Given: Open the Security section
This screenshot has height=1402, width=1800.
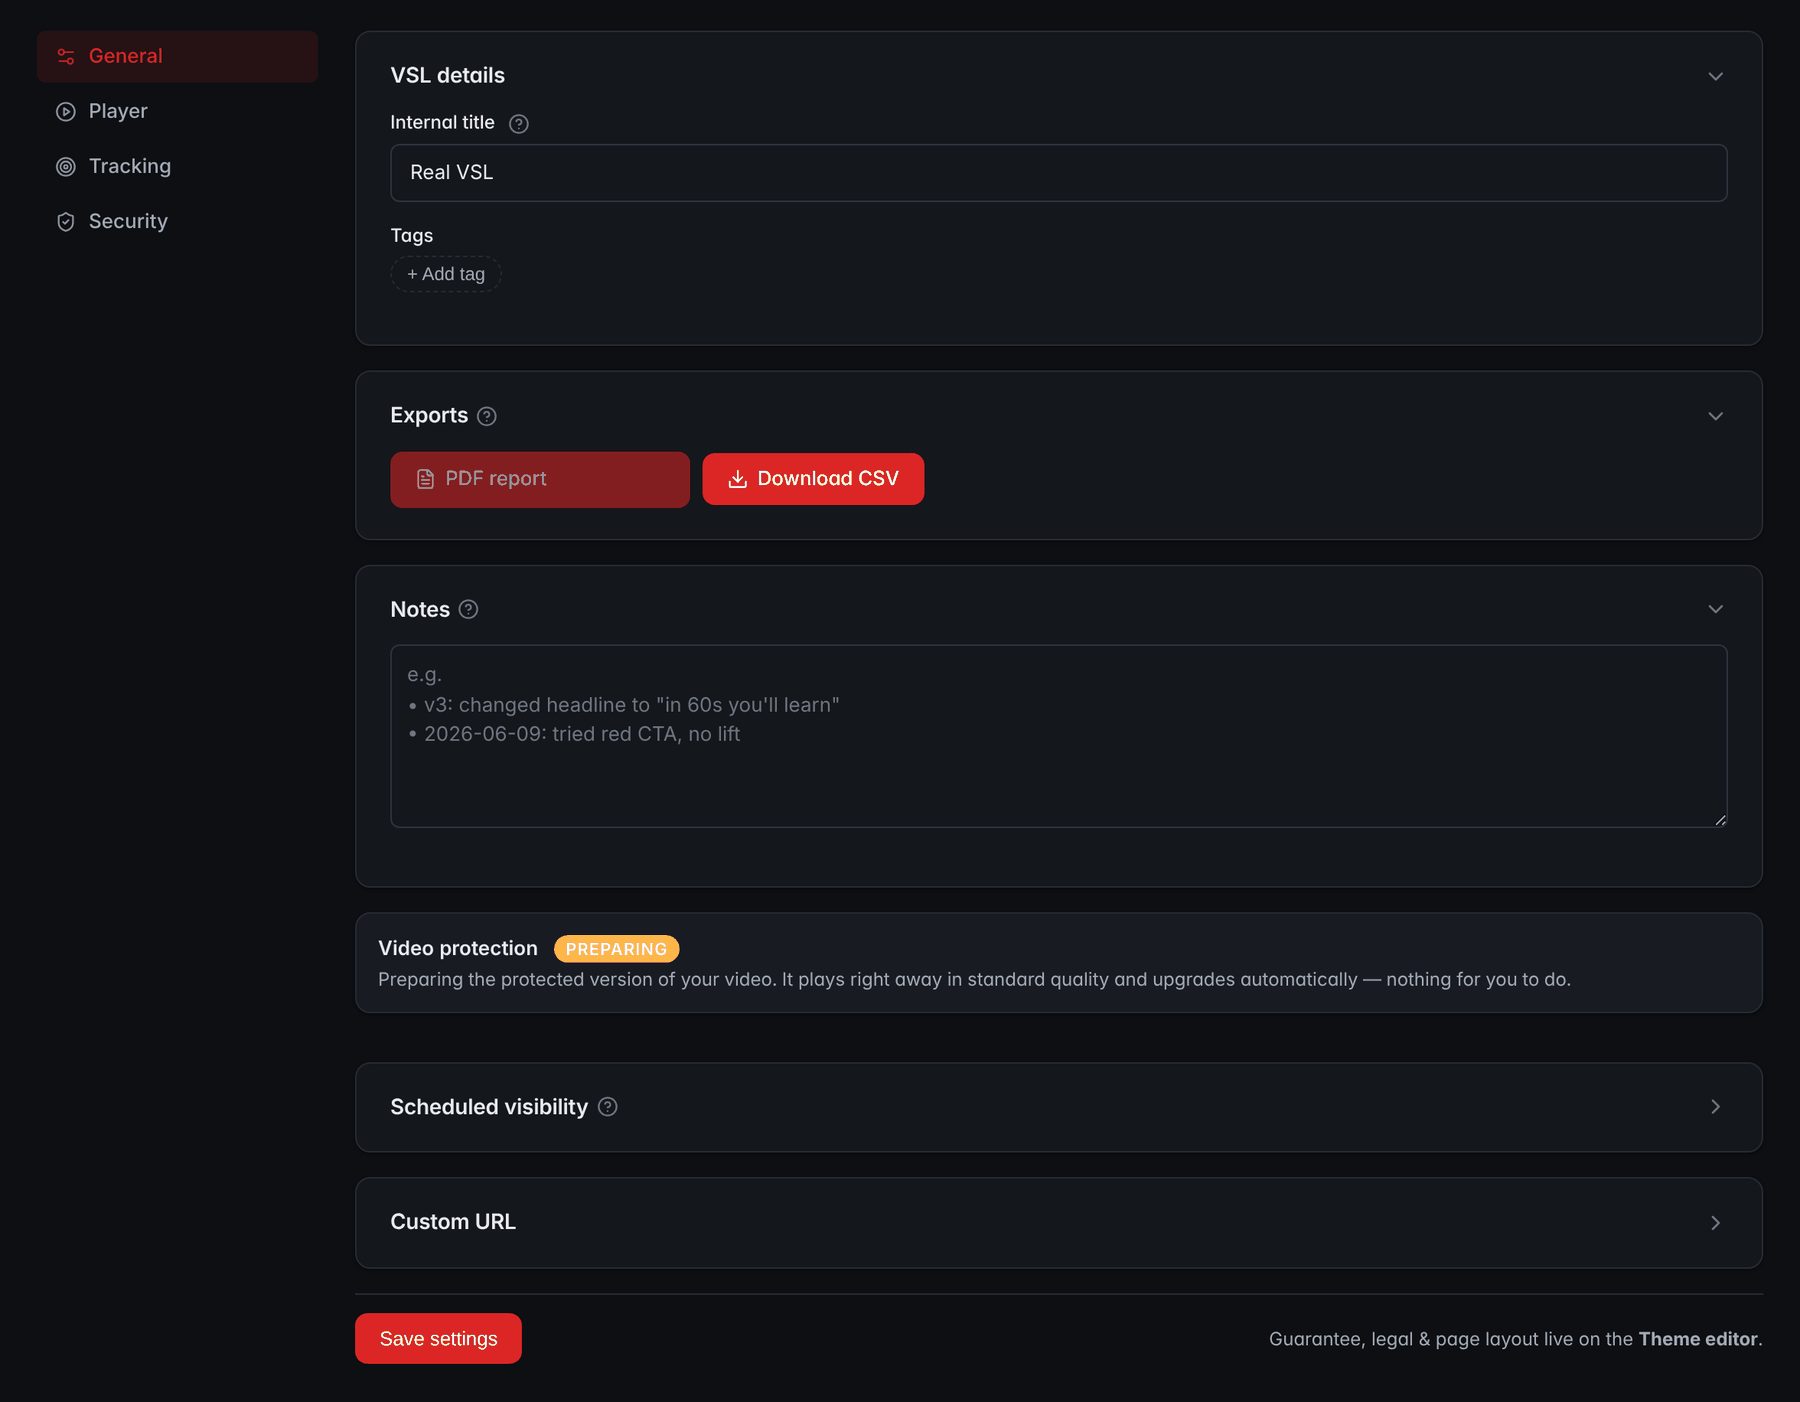Looking at the screenshot, I should (x=177, y=221).
